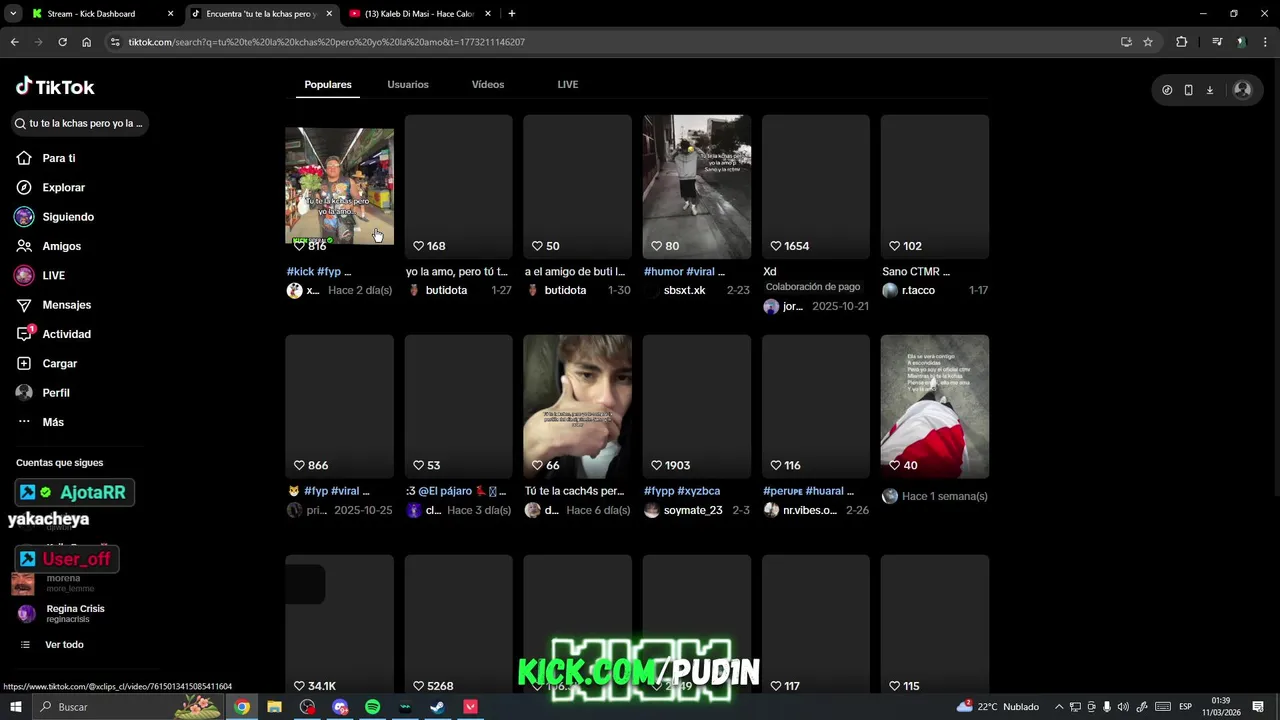Viewport: 1280px width, 720px height.
Task: Open video thumbnail with 816 likes
Action: (x=339, y=187)
